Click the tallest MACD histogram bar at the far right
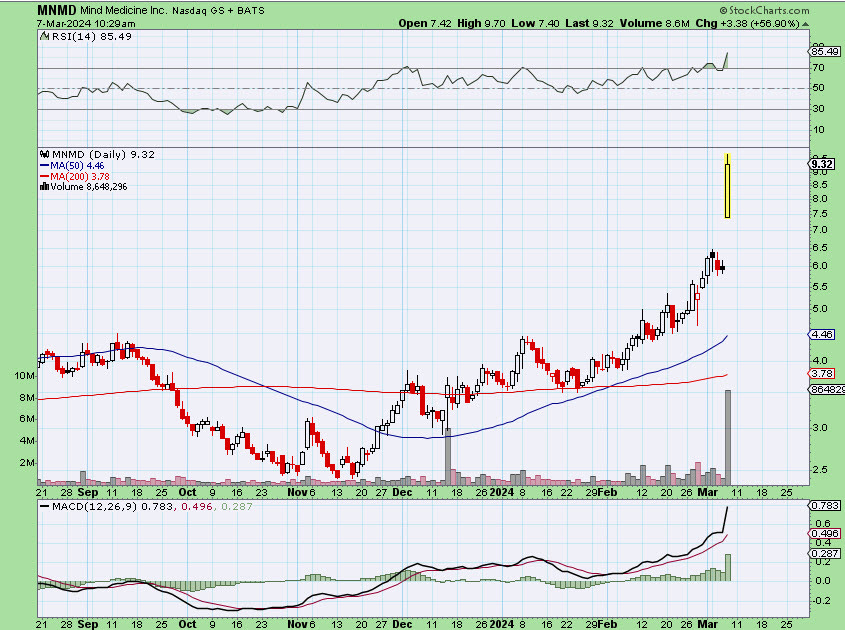This screenshot has height=630, width=845. [x=728, y=567]
